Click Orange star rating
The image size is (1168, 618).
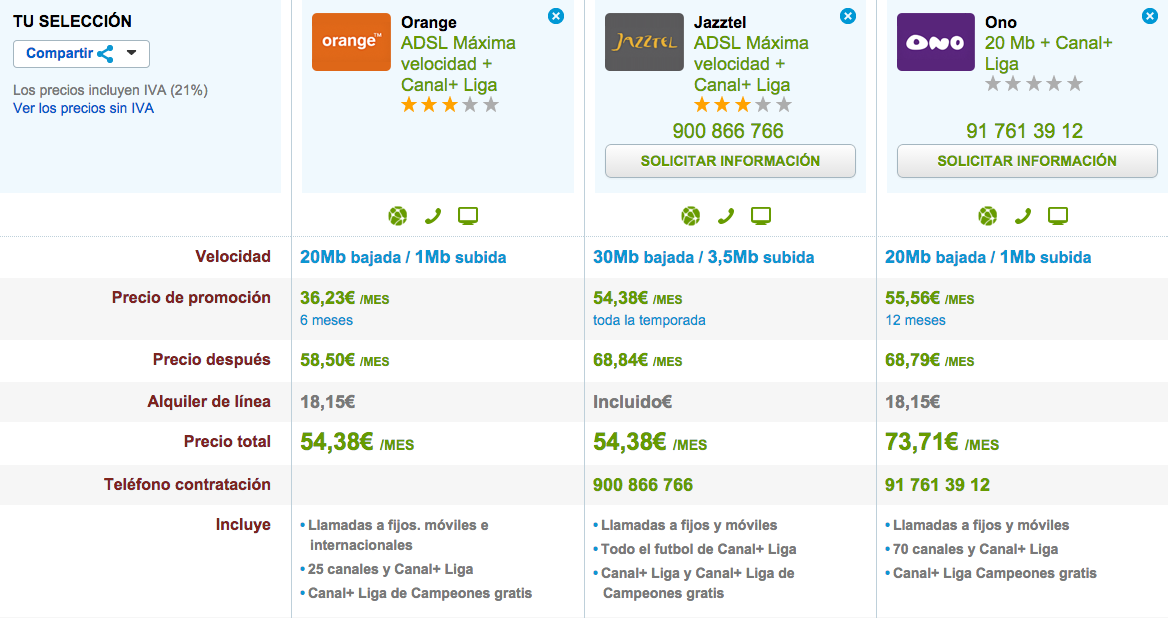[450, 105]
